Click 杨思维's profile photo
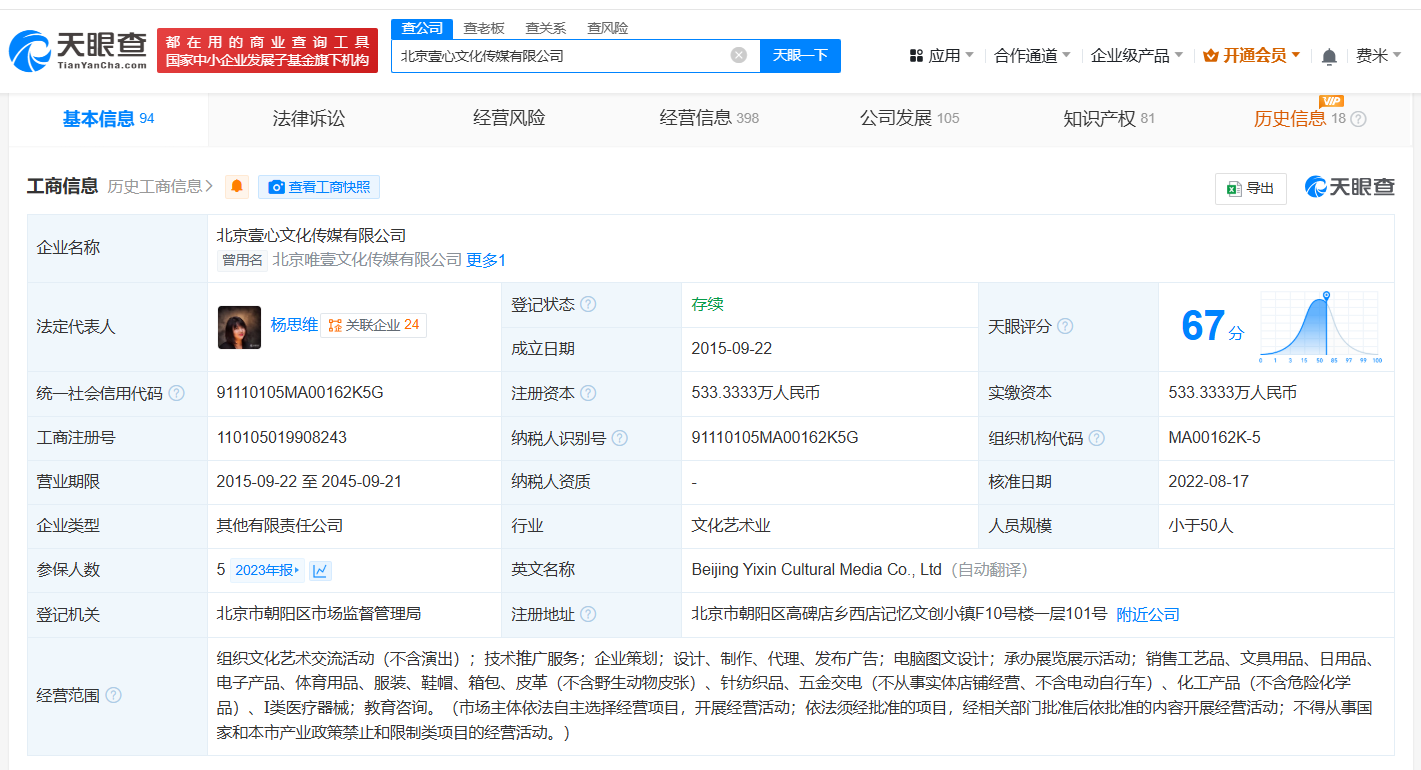Screen dimensions: 1421x770 [x=239, y=327]
